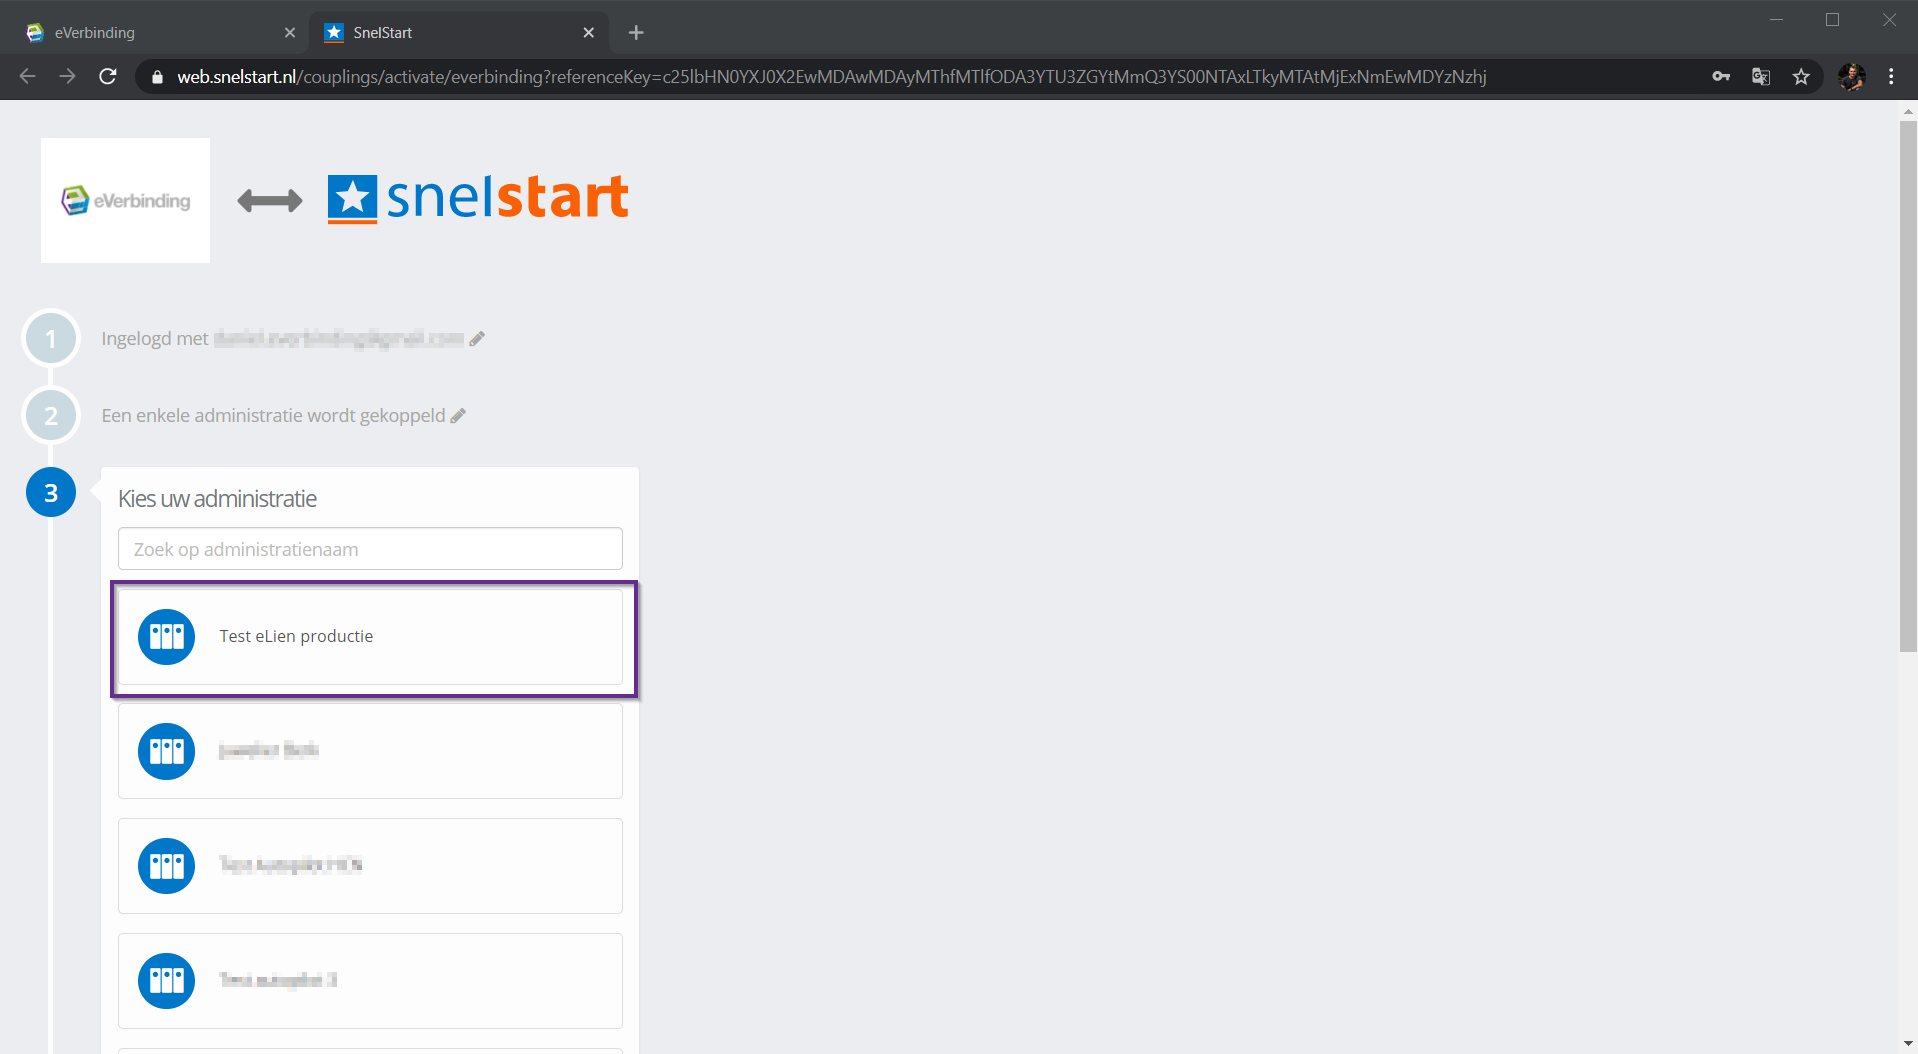Open the translate page icon
The image size is (1918, 1054).
coord(1761,76)
